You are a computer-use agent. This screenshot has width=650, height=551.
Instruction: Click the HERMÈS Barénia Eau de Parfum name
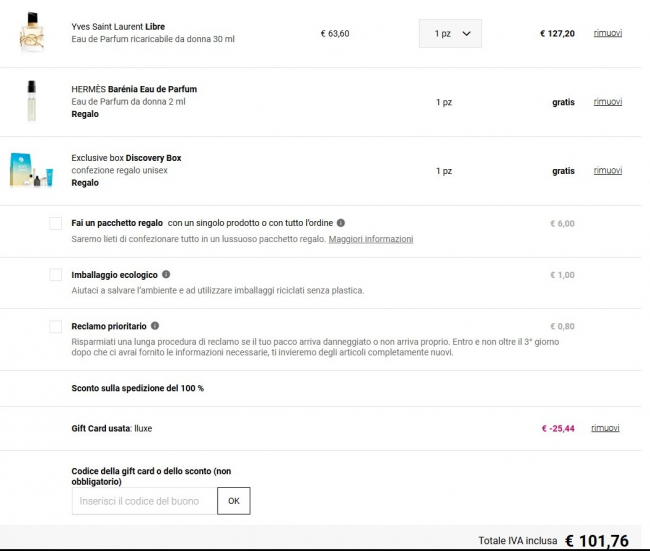134,89
